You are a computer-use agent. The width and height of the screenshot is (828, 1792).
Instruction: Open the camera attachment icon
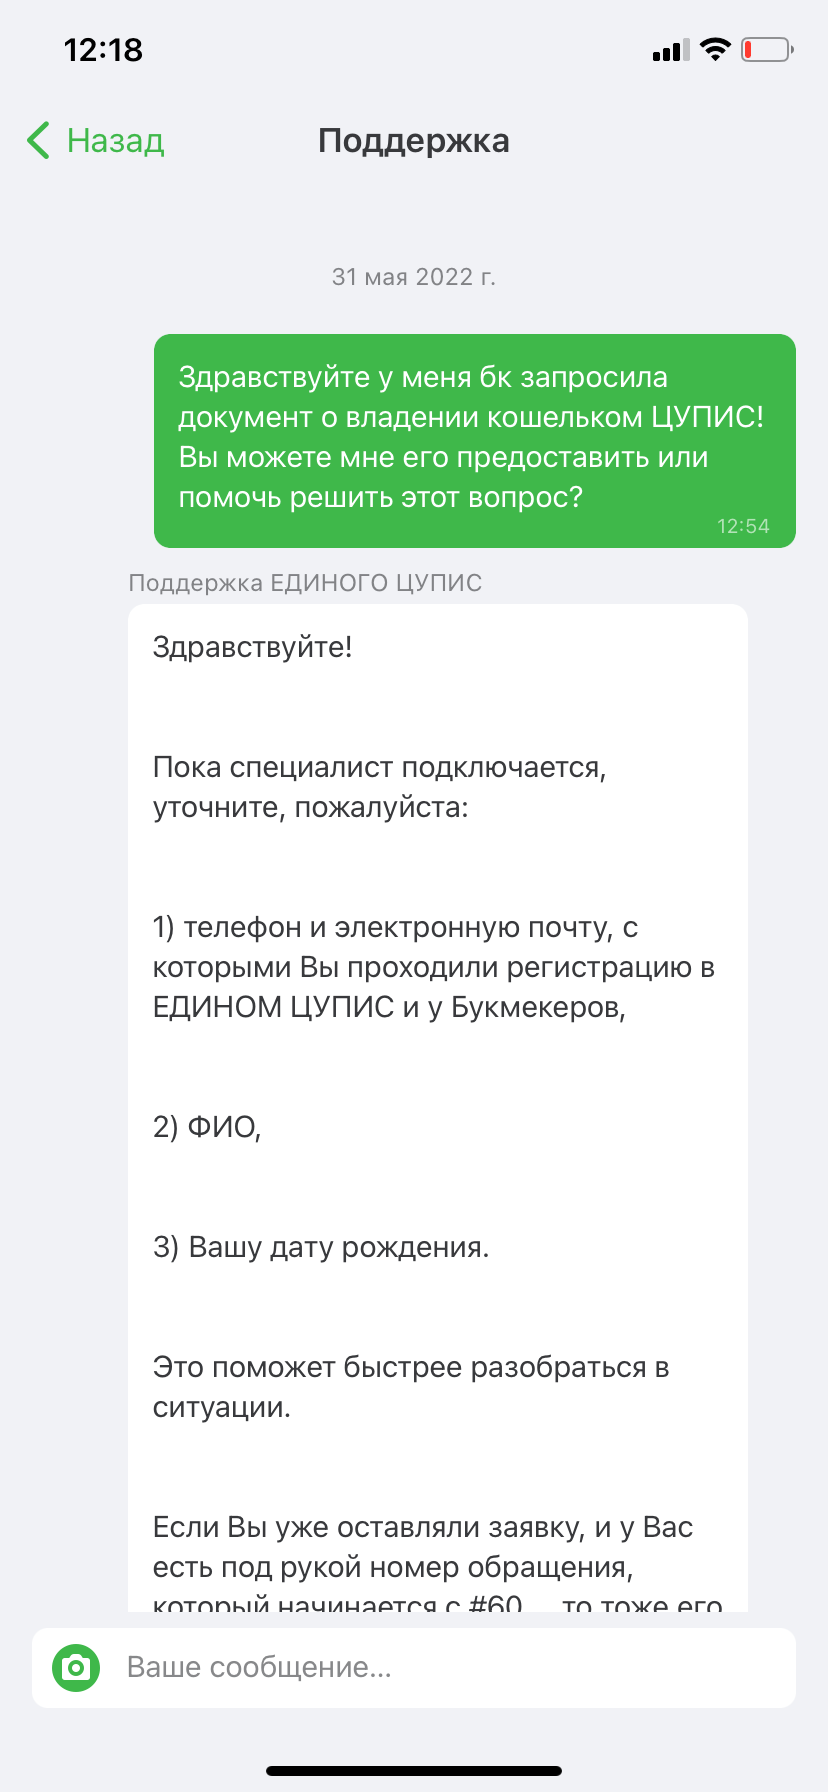76,1667
